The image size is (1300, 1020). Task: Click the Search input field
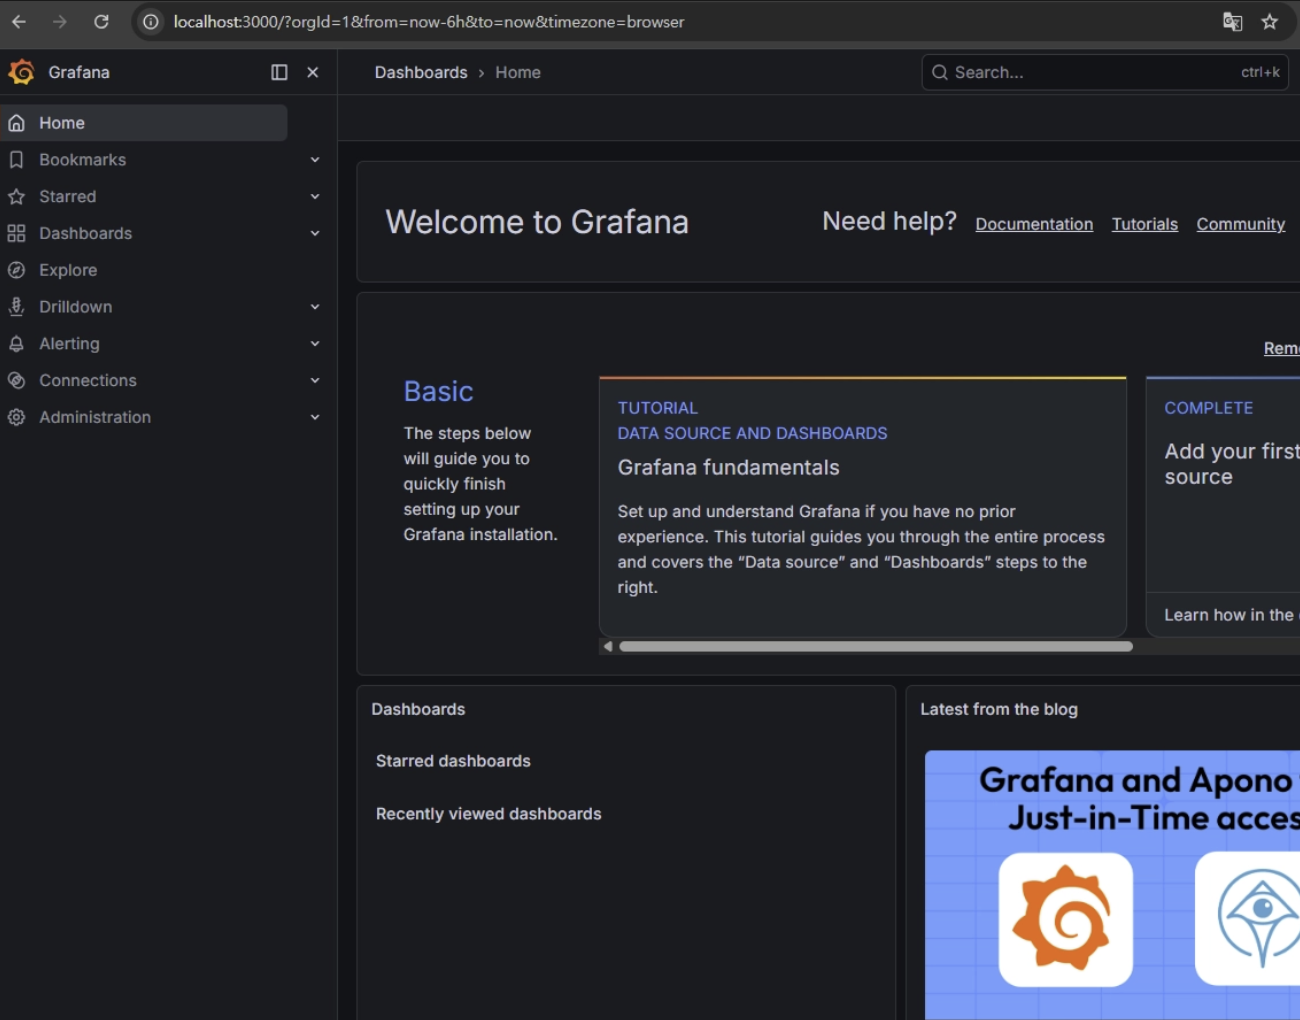(x=1090, y=72)
